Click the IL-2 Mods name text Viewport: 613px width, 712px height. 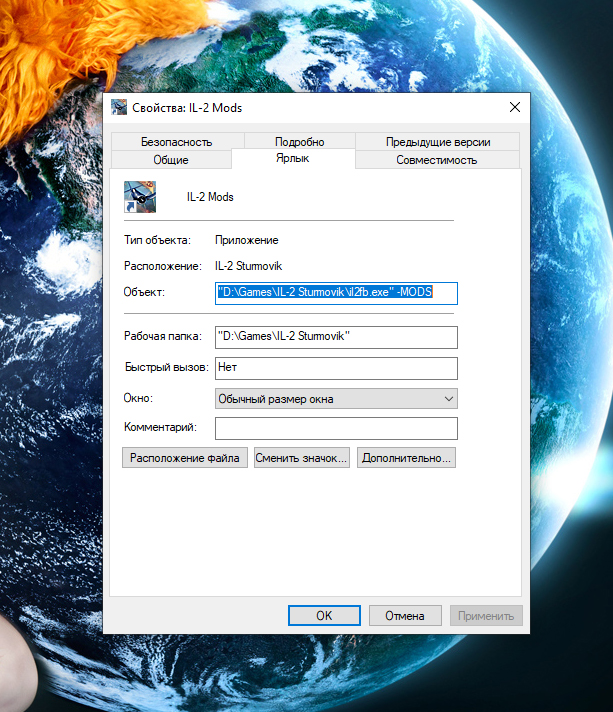coord(210,197)
